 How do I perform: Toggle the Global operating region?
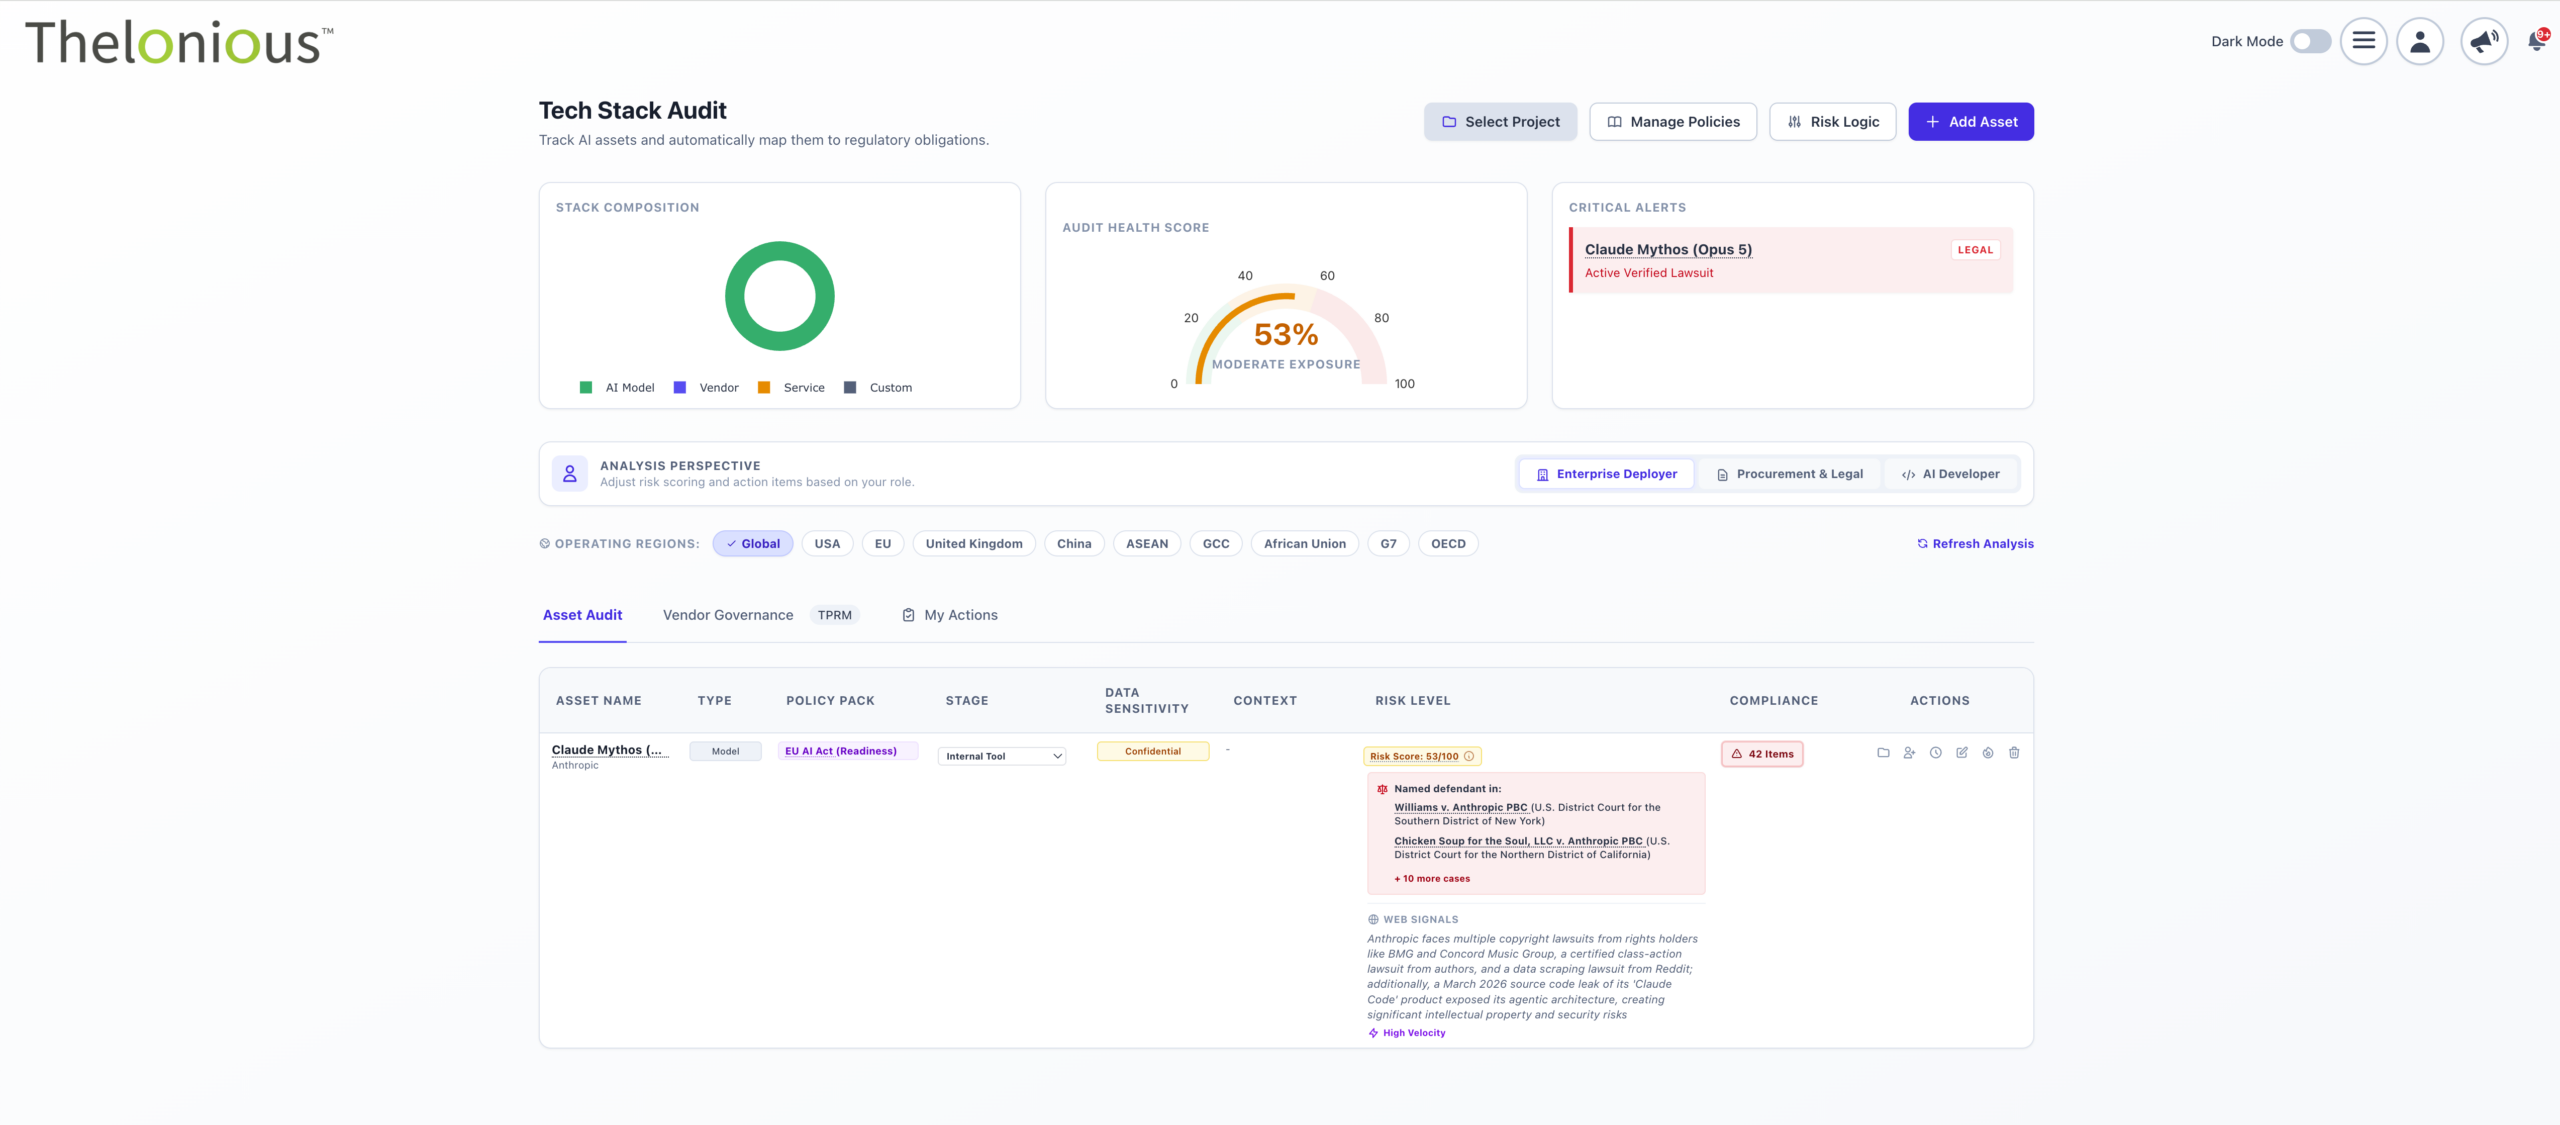pos(753,544)
